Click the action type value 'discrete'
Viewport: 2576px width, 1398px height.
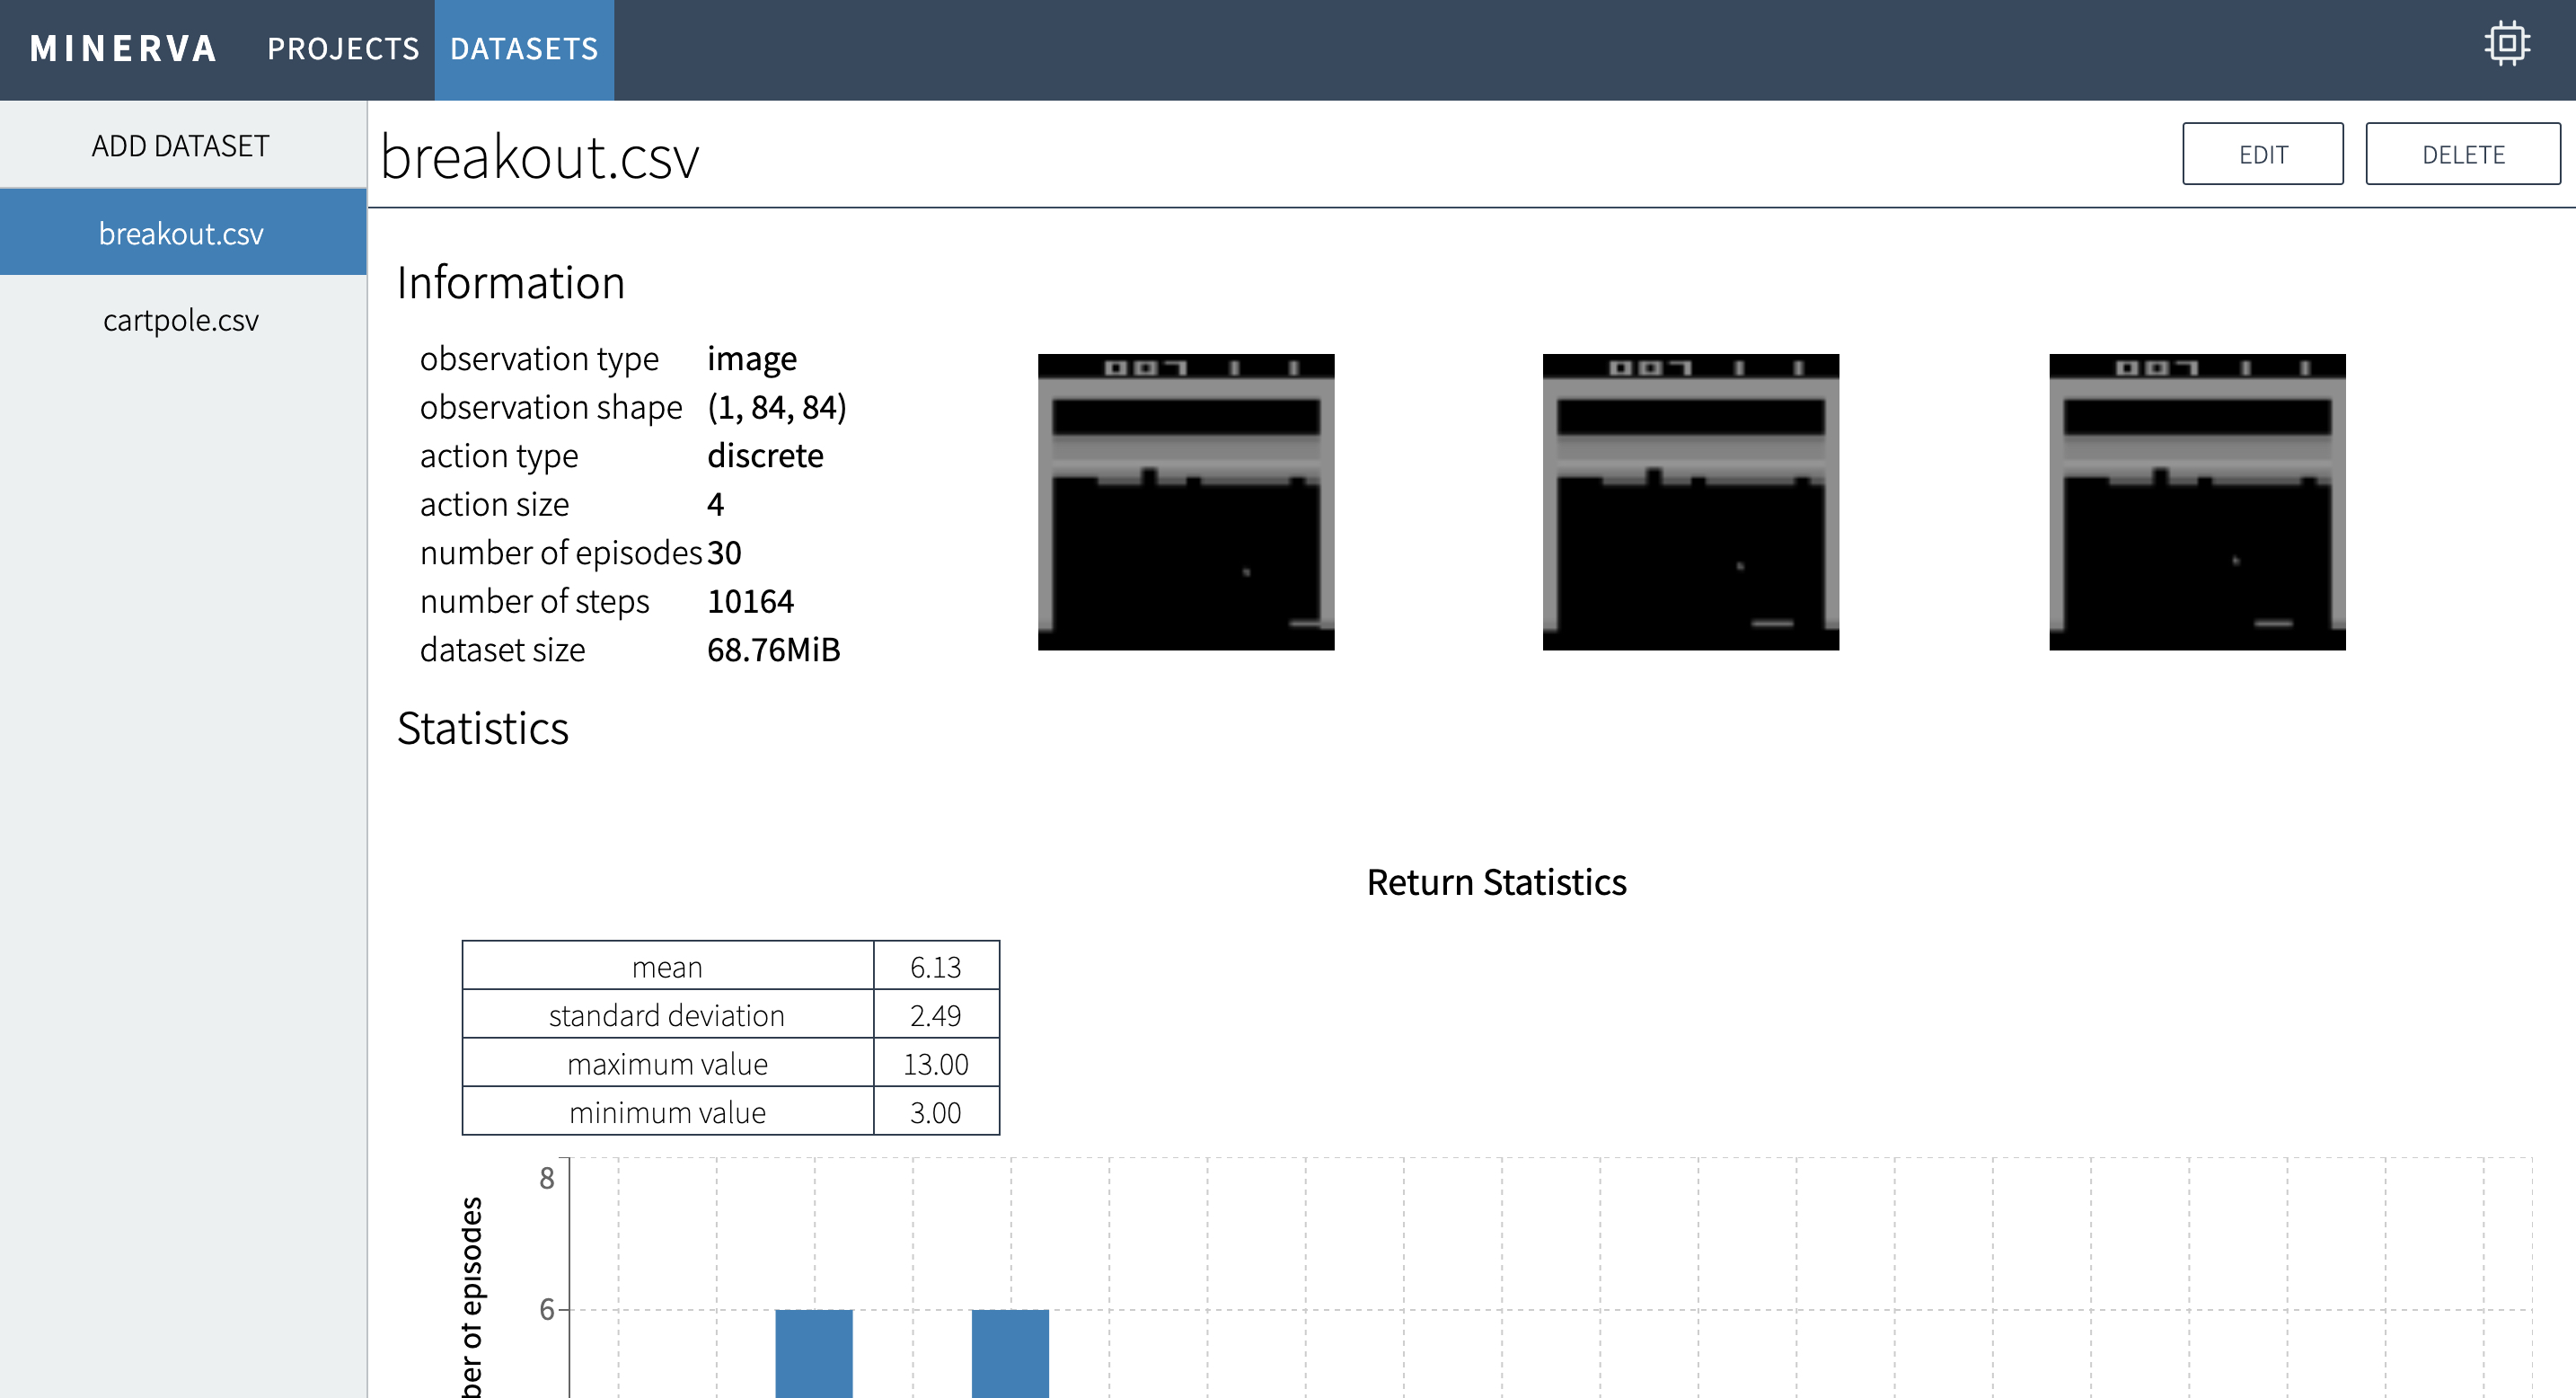pos(765,456)
